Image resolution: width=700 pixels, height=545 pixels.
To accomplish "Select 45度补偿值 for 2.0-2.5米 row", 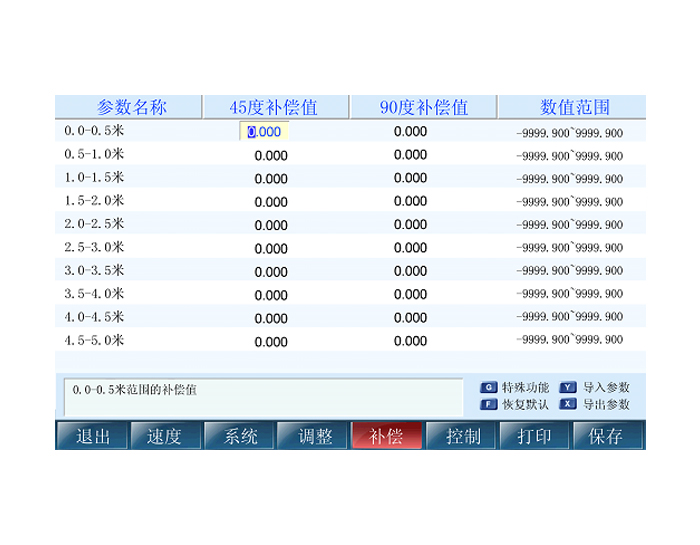I will click(x=271, y=225).
